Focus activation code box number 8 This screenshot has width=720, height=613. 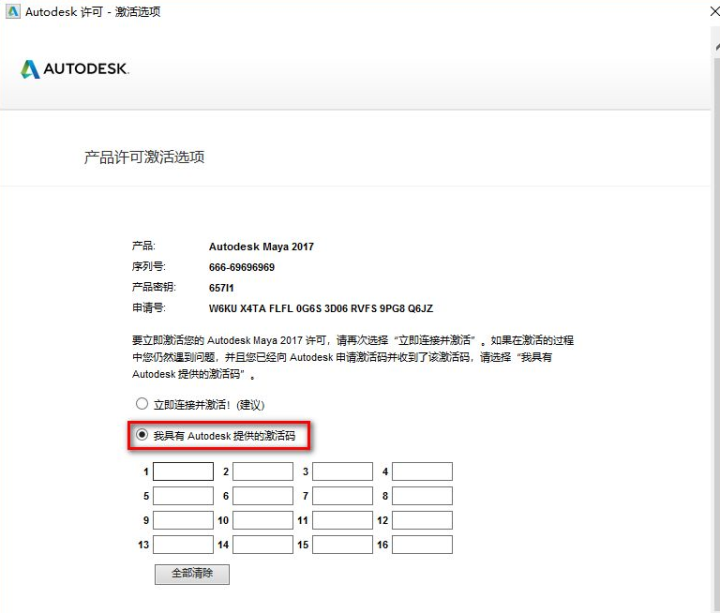coord(422,496)
